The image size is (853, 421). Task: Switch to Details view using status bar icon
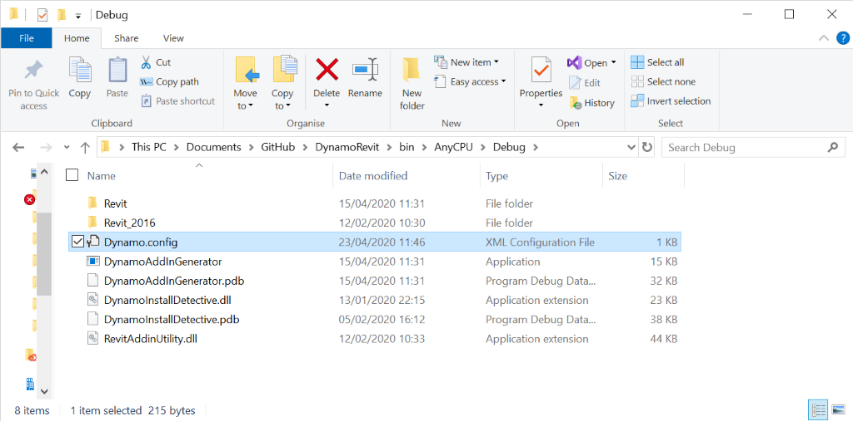[818, 409]
